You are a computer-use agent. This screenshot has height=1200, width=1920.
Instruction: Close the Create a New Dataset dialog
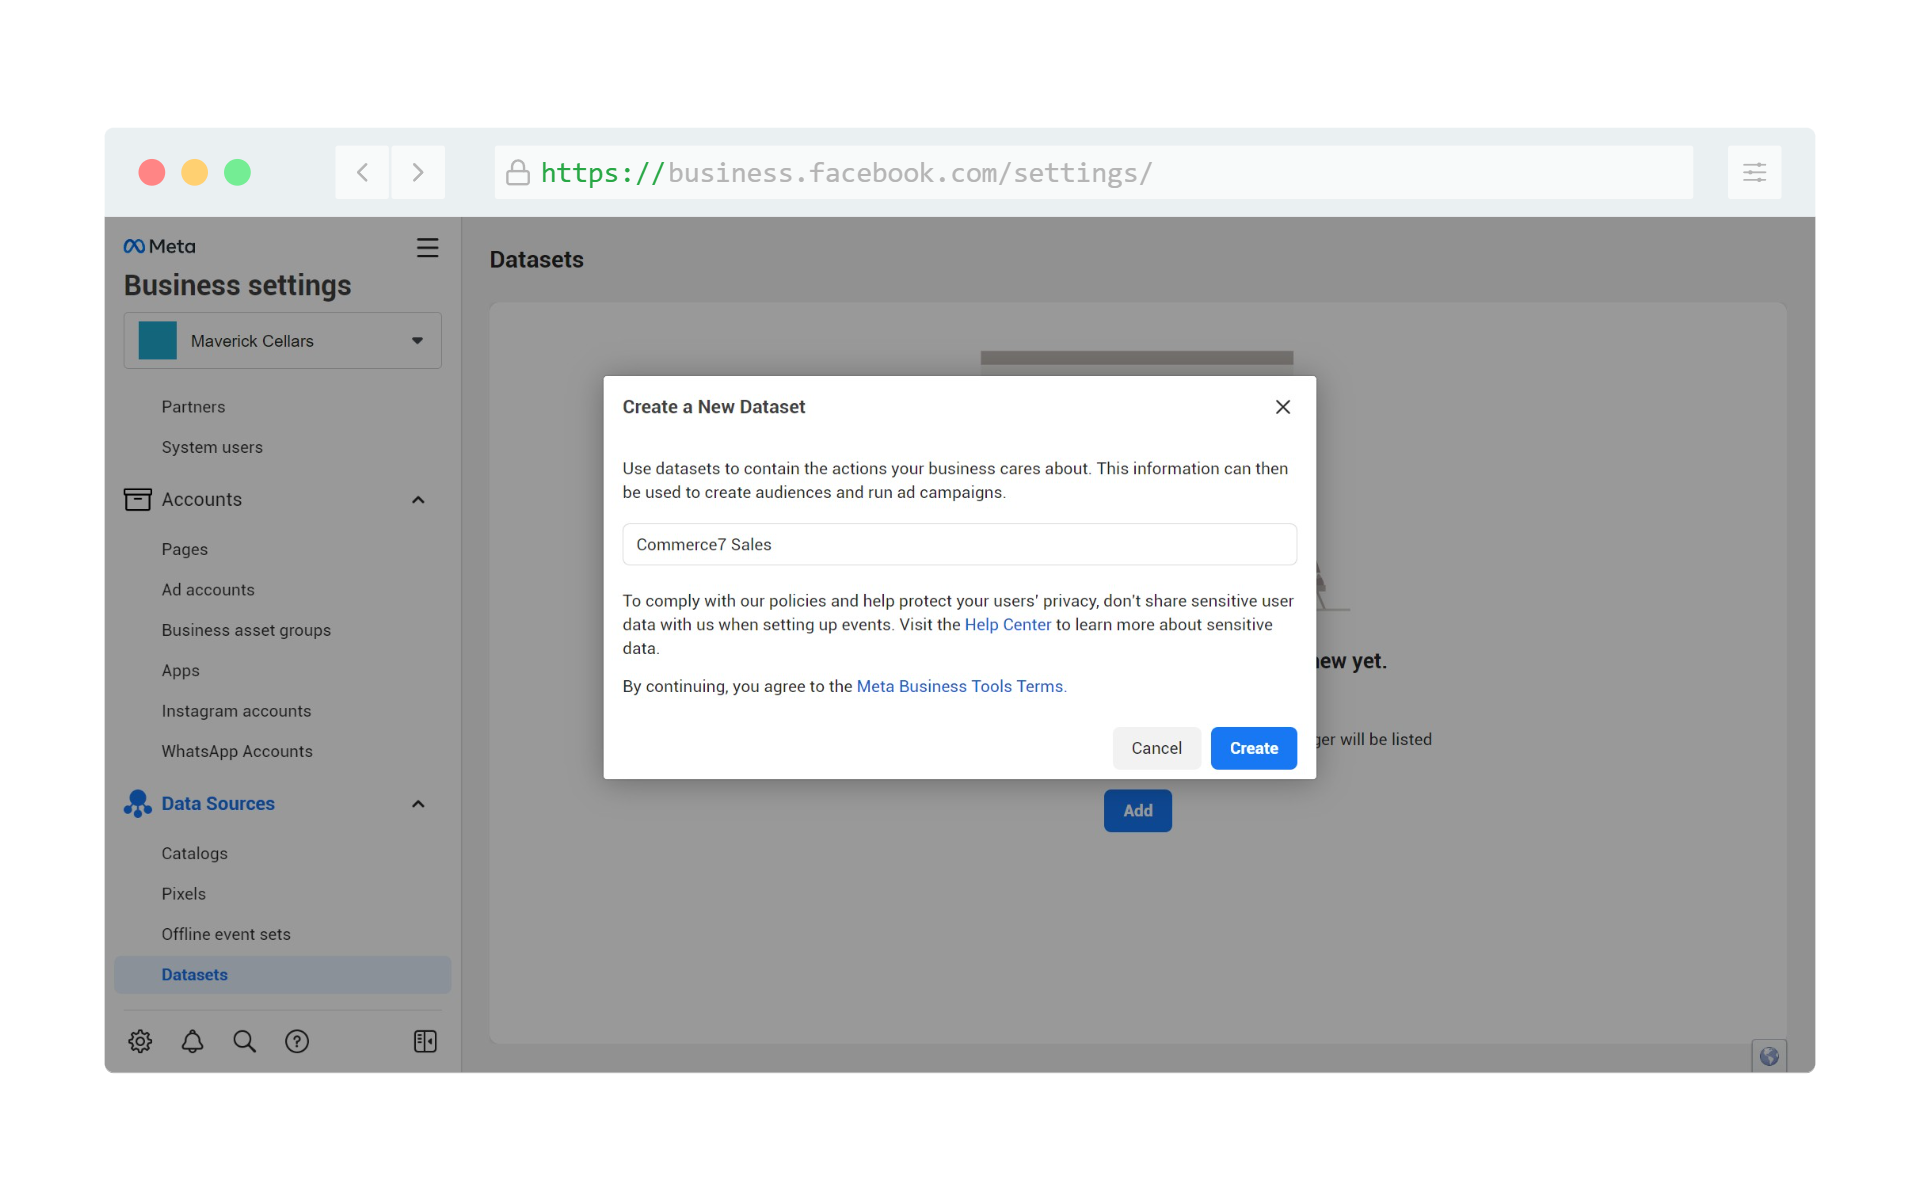click(1283, 407)
